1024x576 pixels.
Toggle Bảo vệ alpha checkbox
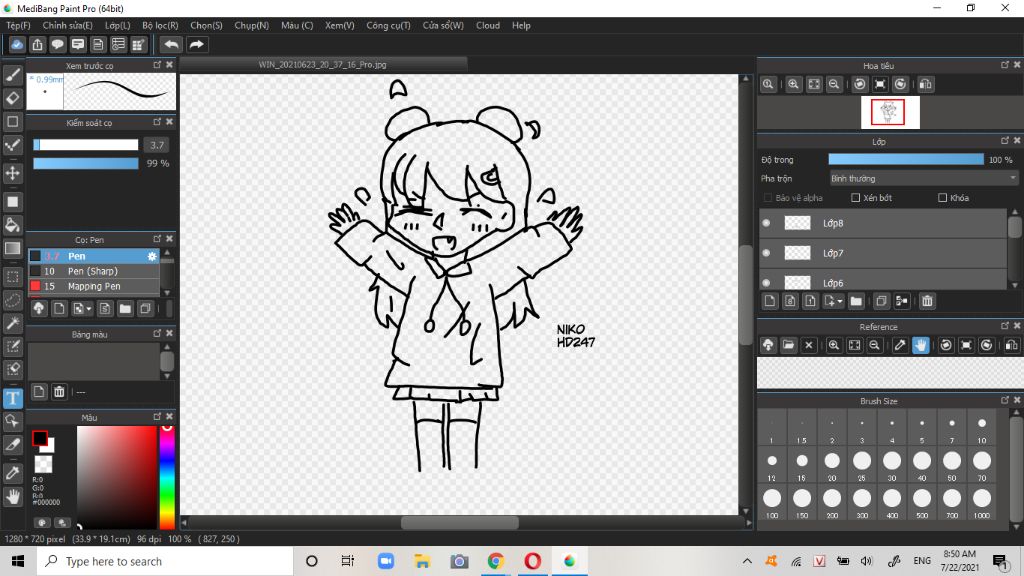tap(767, 197)
